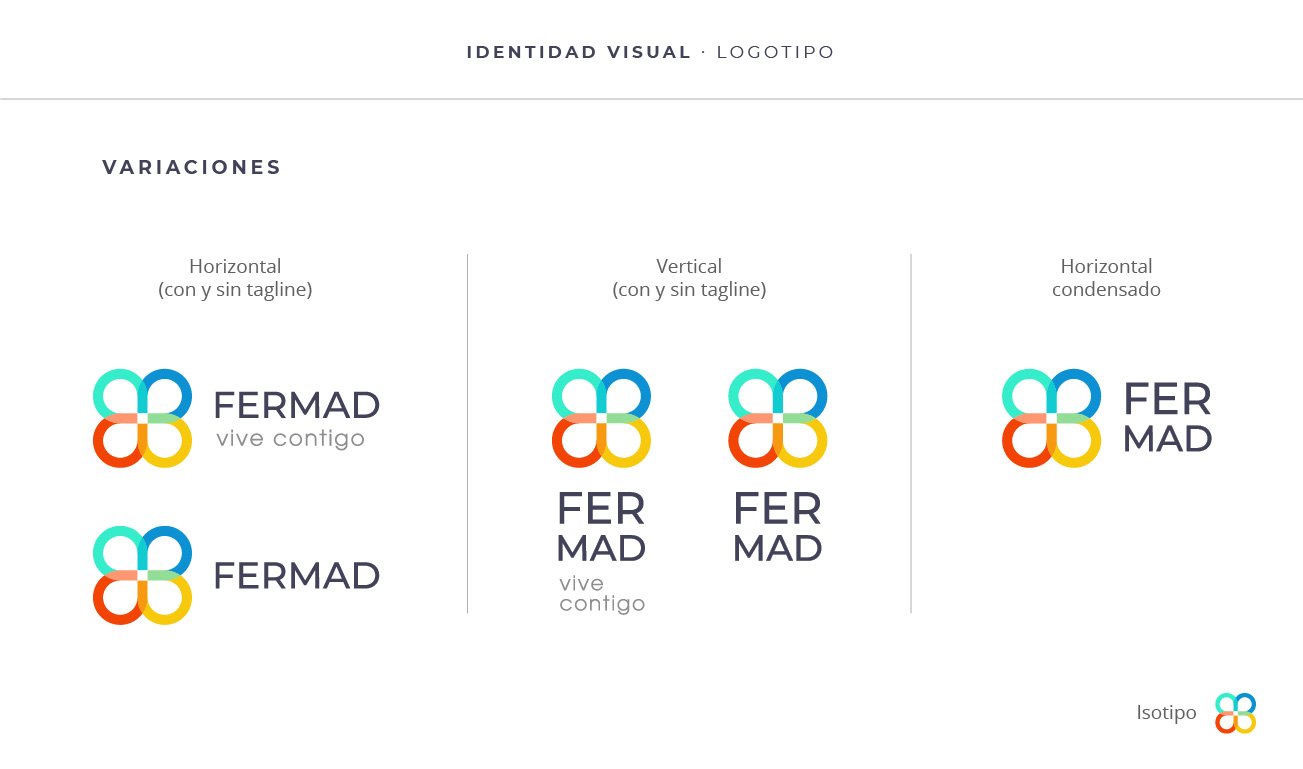This screenshot has width=1303, height=769.
Task: Select the "Horizontal (con y sin tagline)" caption
Action: [x=235, y=278]
